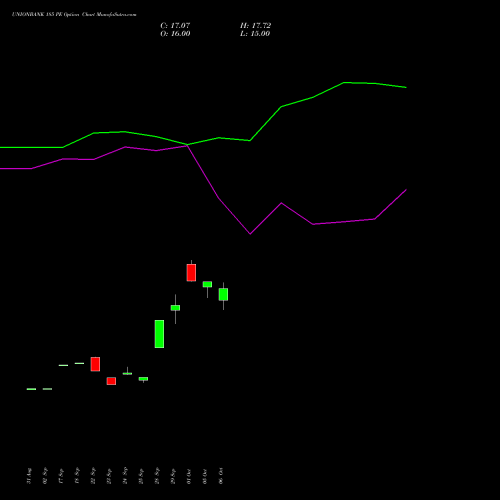Click the green candle for 05 Oct

pos(207,284)
